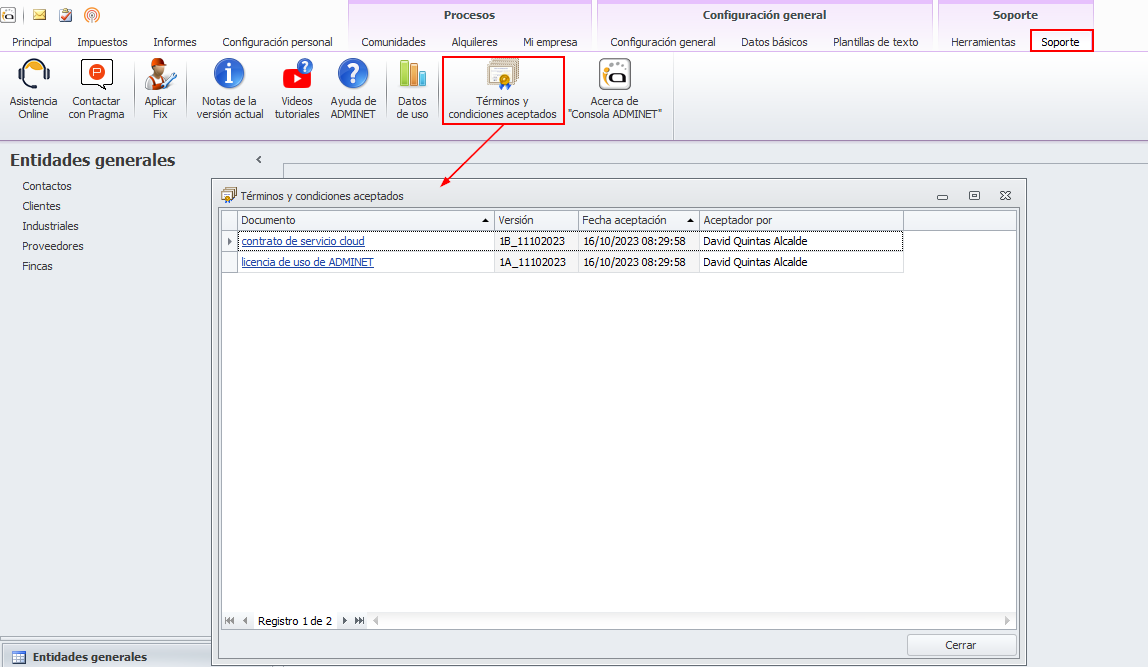The width and height of the screenshot is (1148, 667).
Task: Switch to the Principal tab
Action: (x=31, y=42)
